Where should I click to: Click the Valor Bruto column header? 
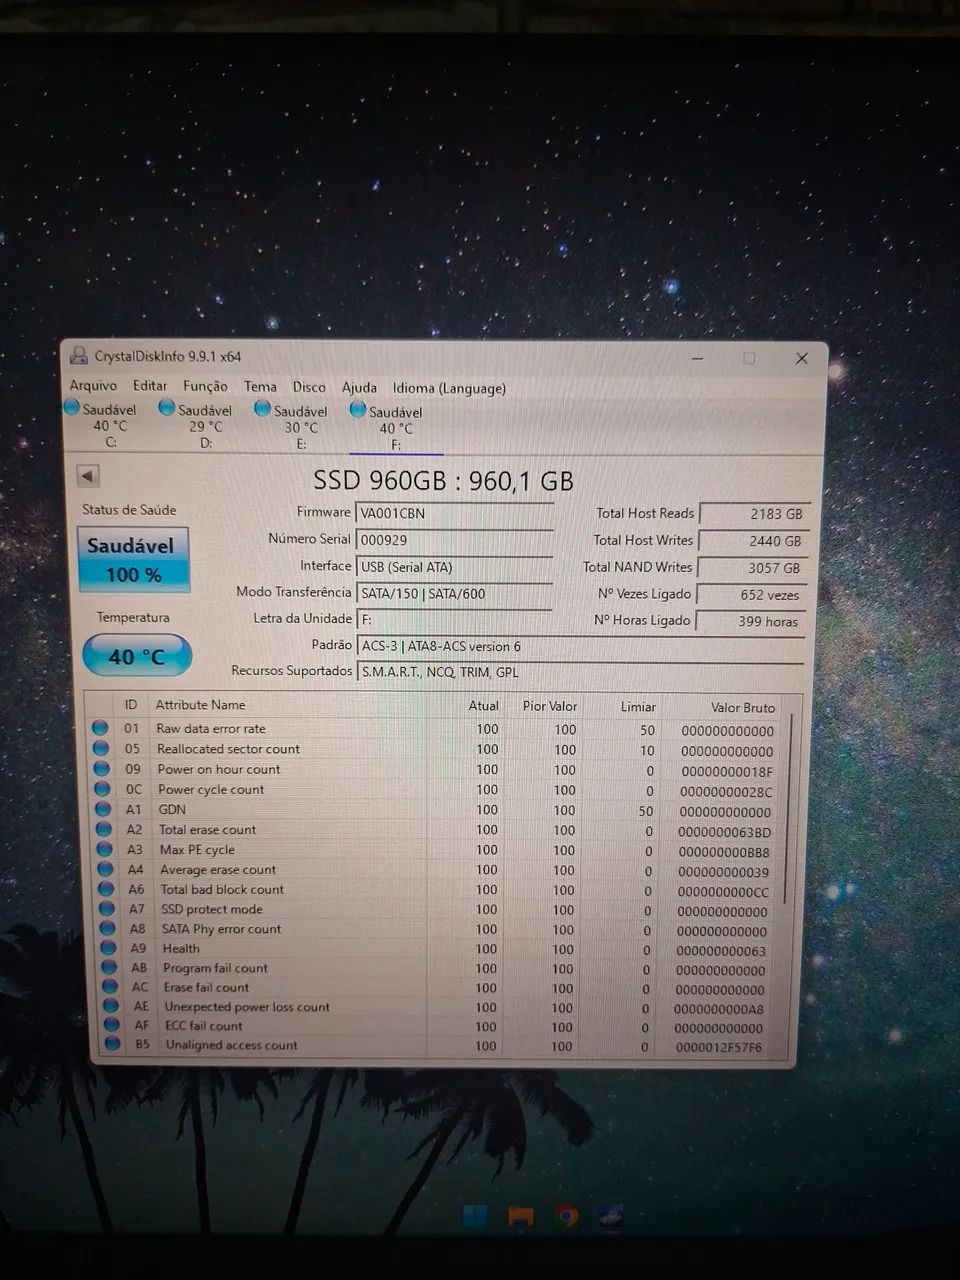click(742, 707)
